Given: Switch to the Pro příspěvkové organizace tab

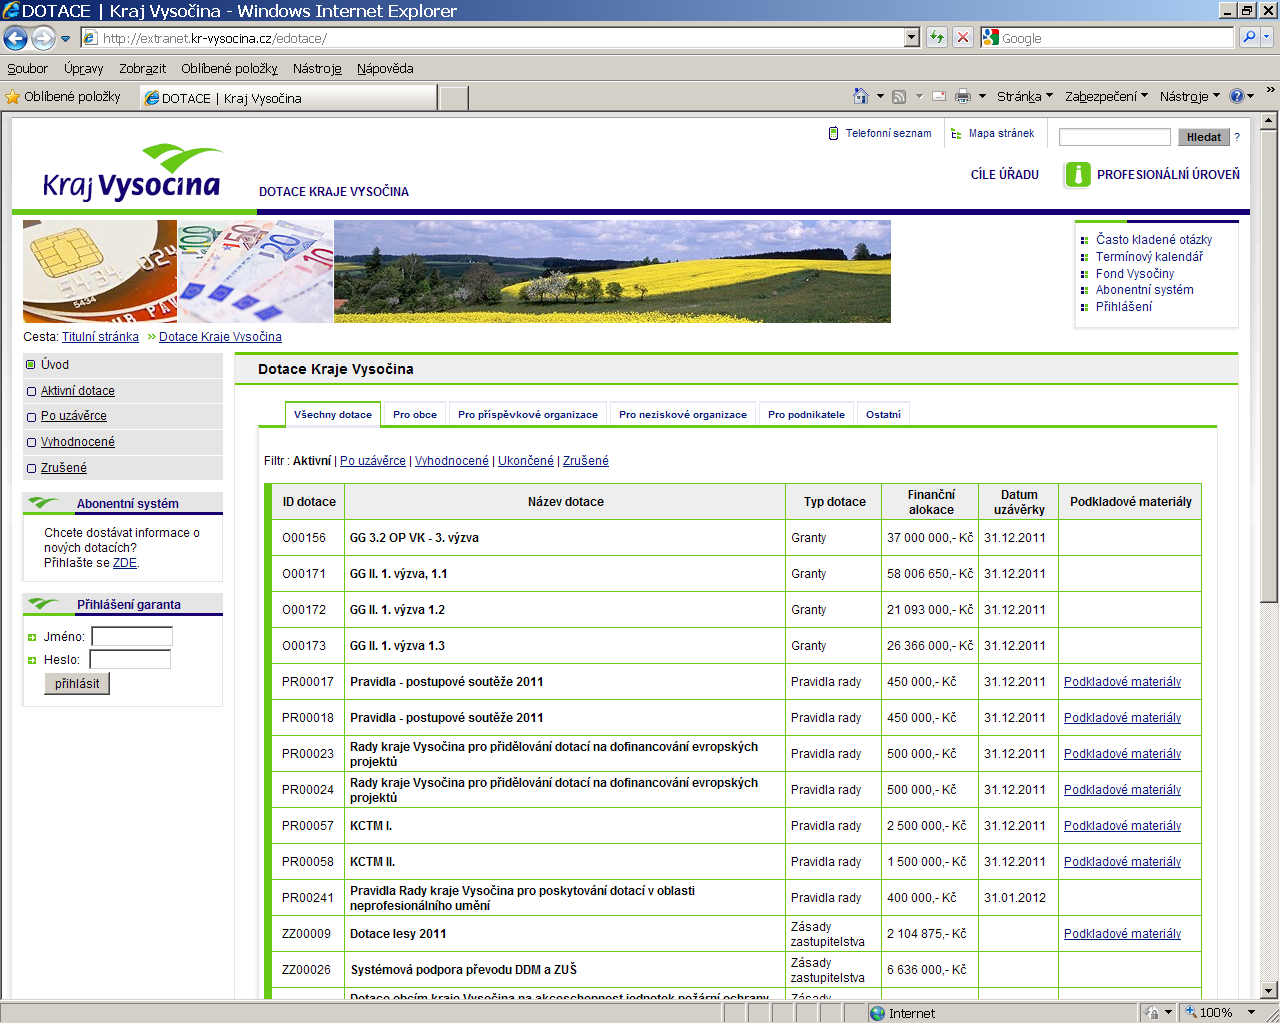Looking at the screenshot, I should pyautogui.click(x=528, y=414).
